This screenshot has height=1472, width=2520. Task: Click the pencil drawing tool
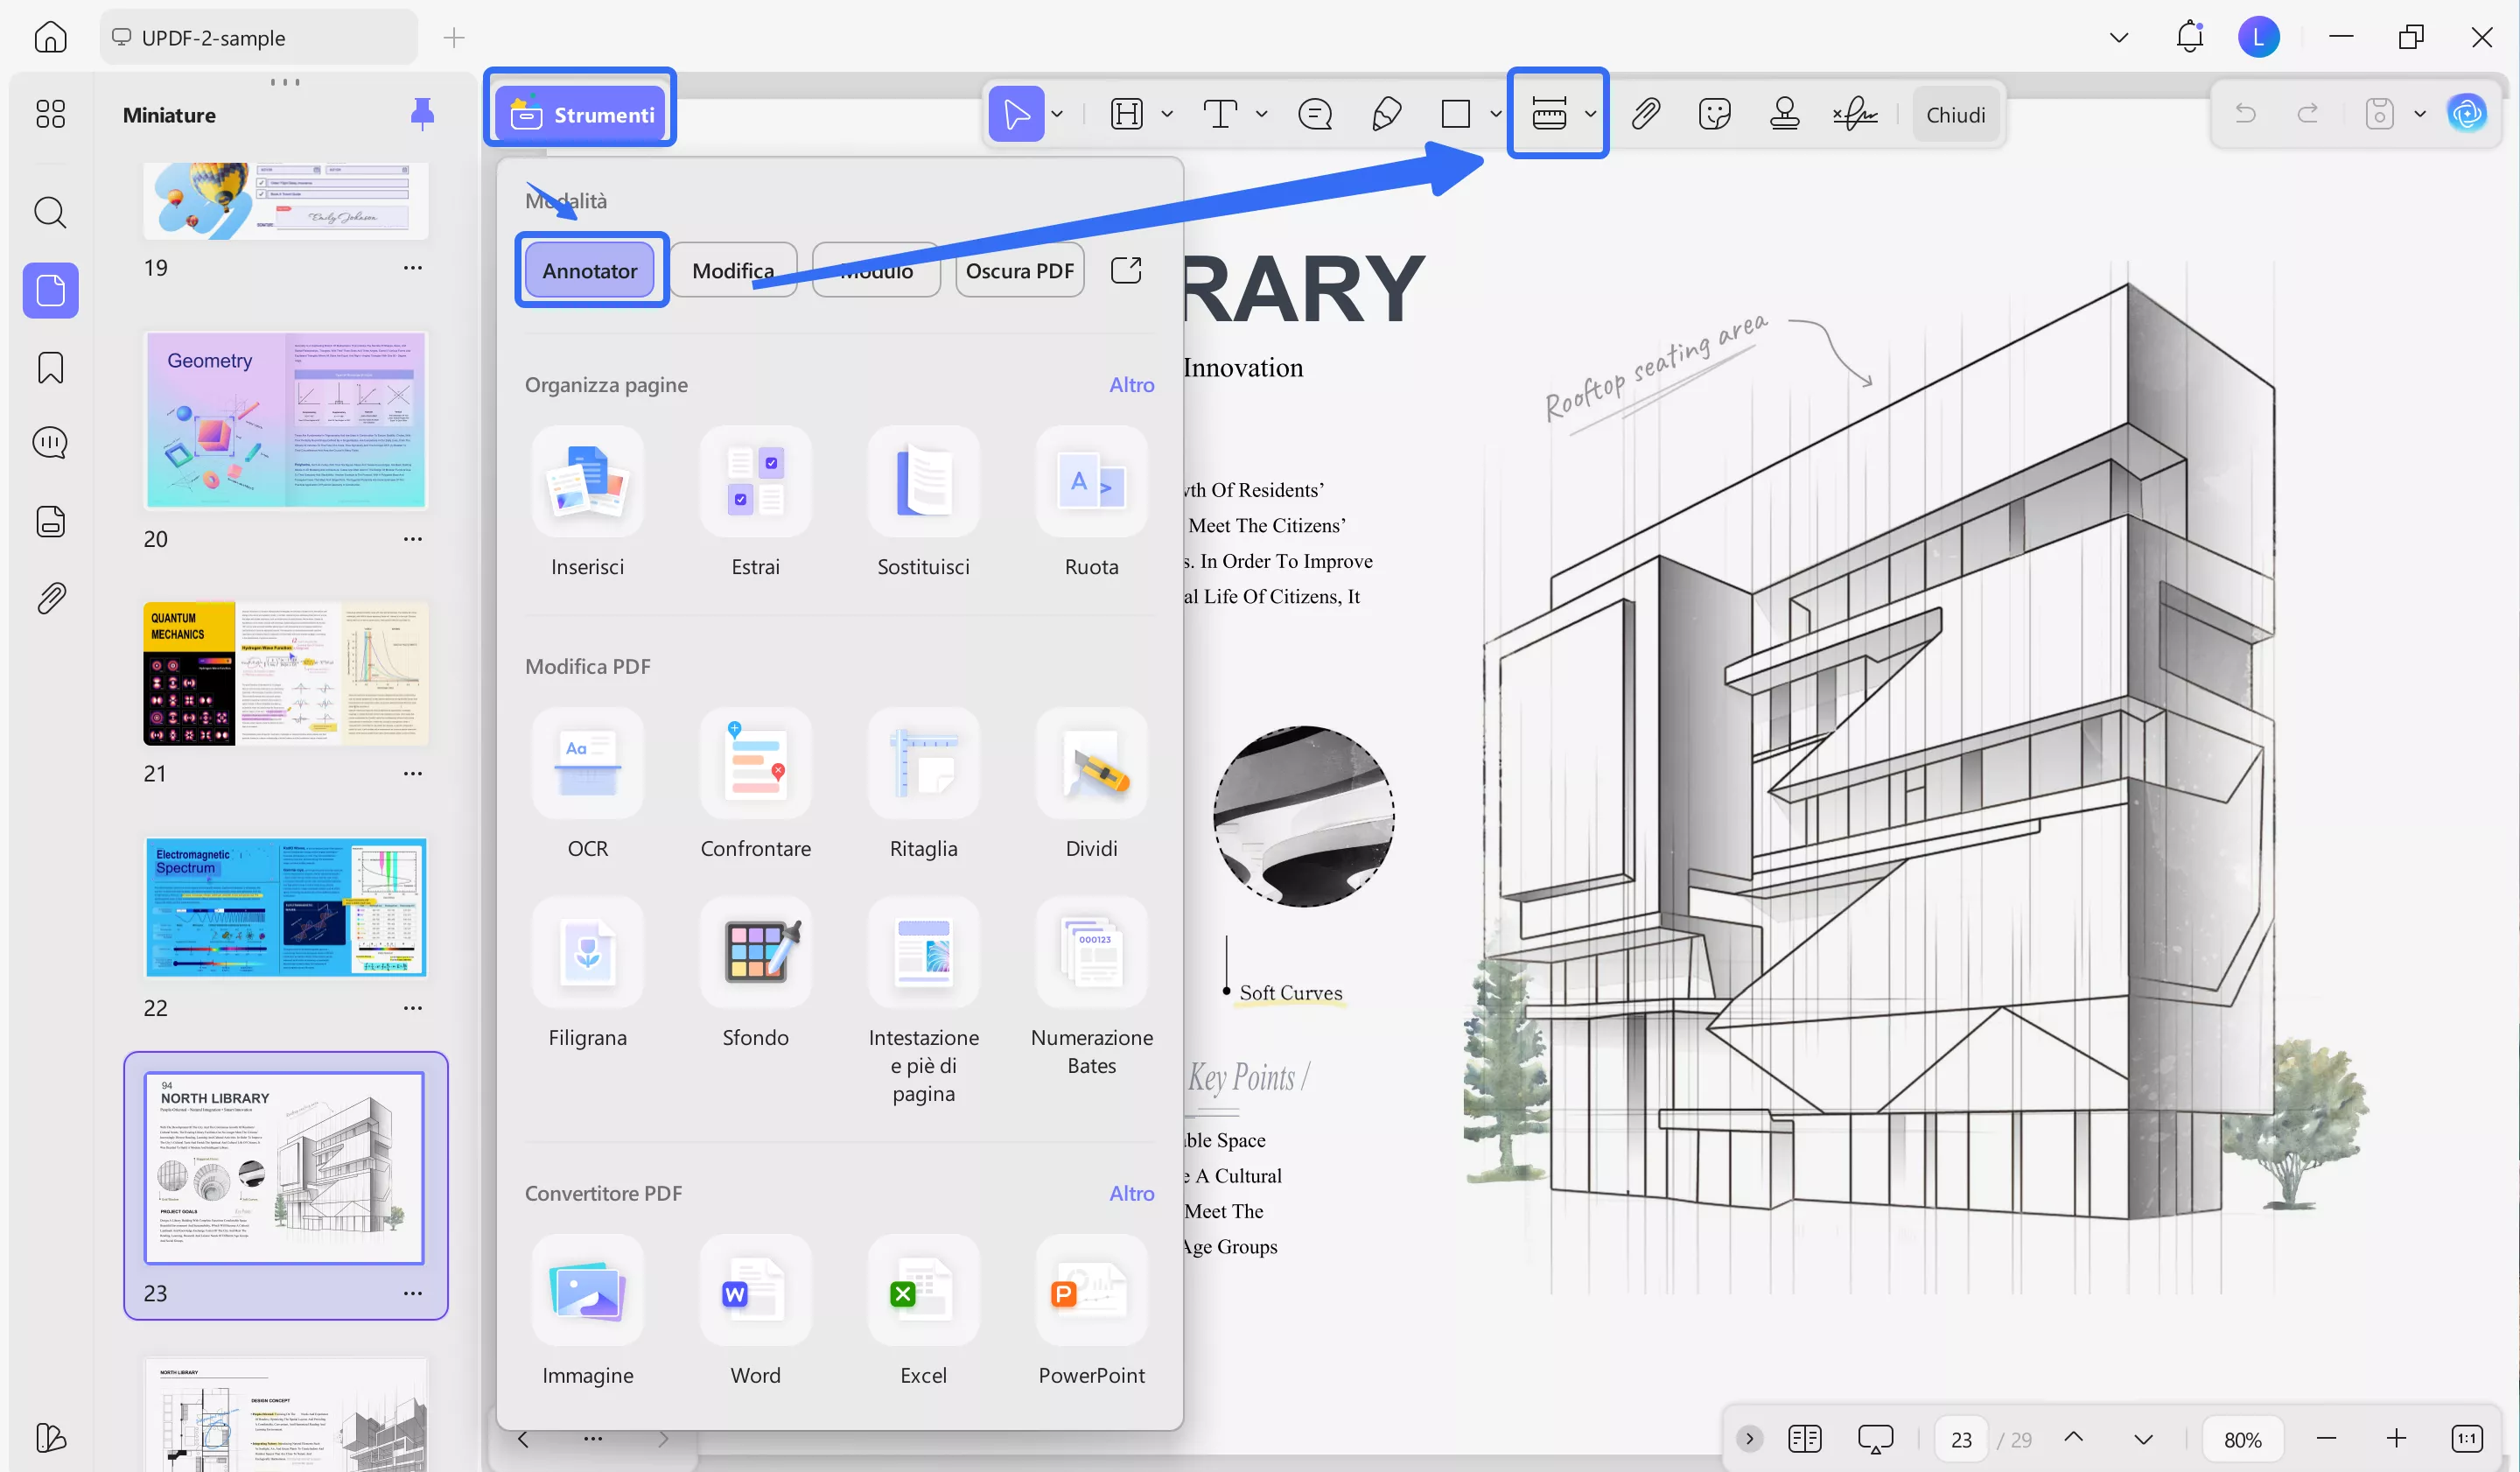pyautogui.click(x=1386, y=114)
